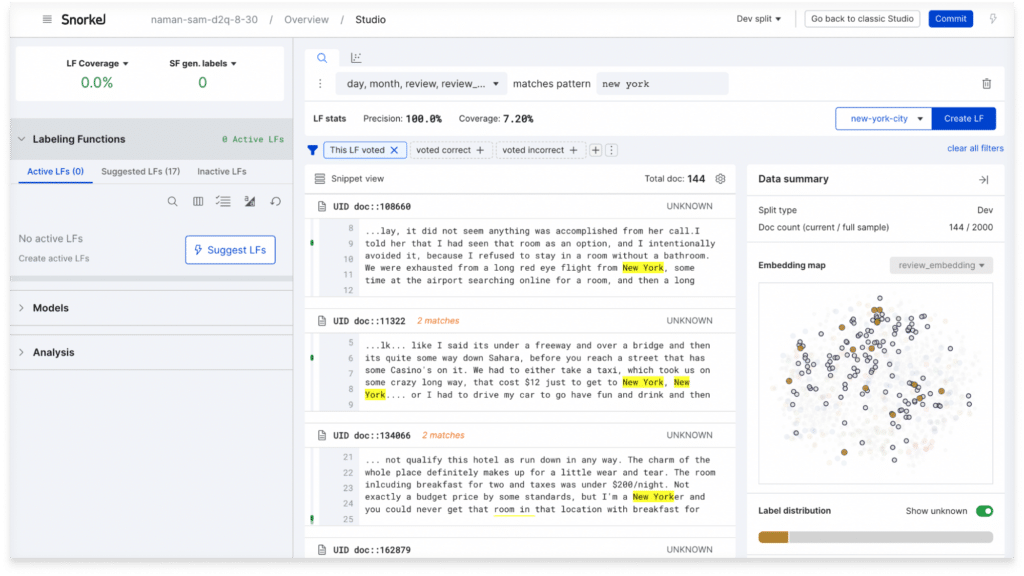
Task: Open the Dev split dropdown
Action: pyautogui.click(x=758, y=19)
